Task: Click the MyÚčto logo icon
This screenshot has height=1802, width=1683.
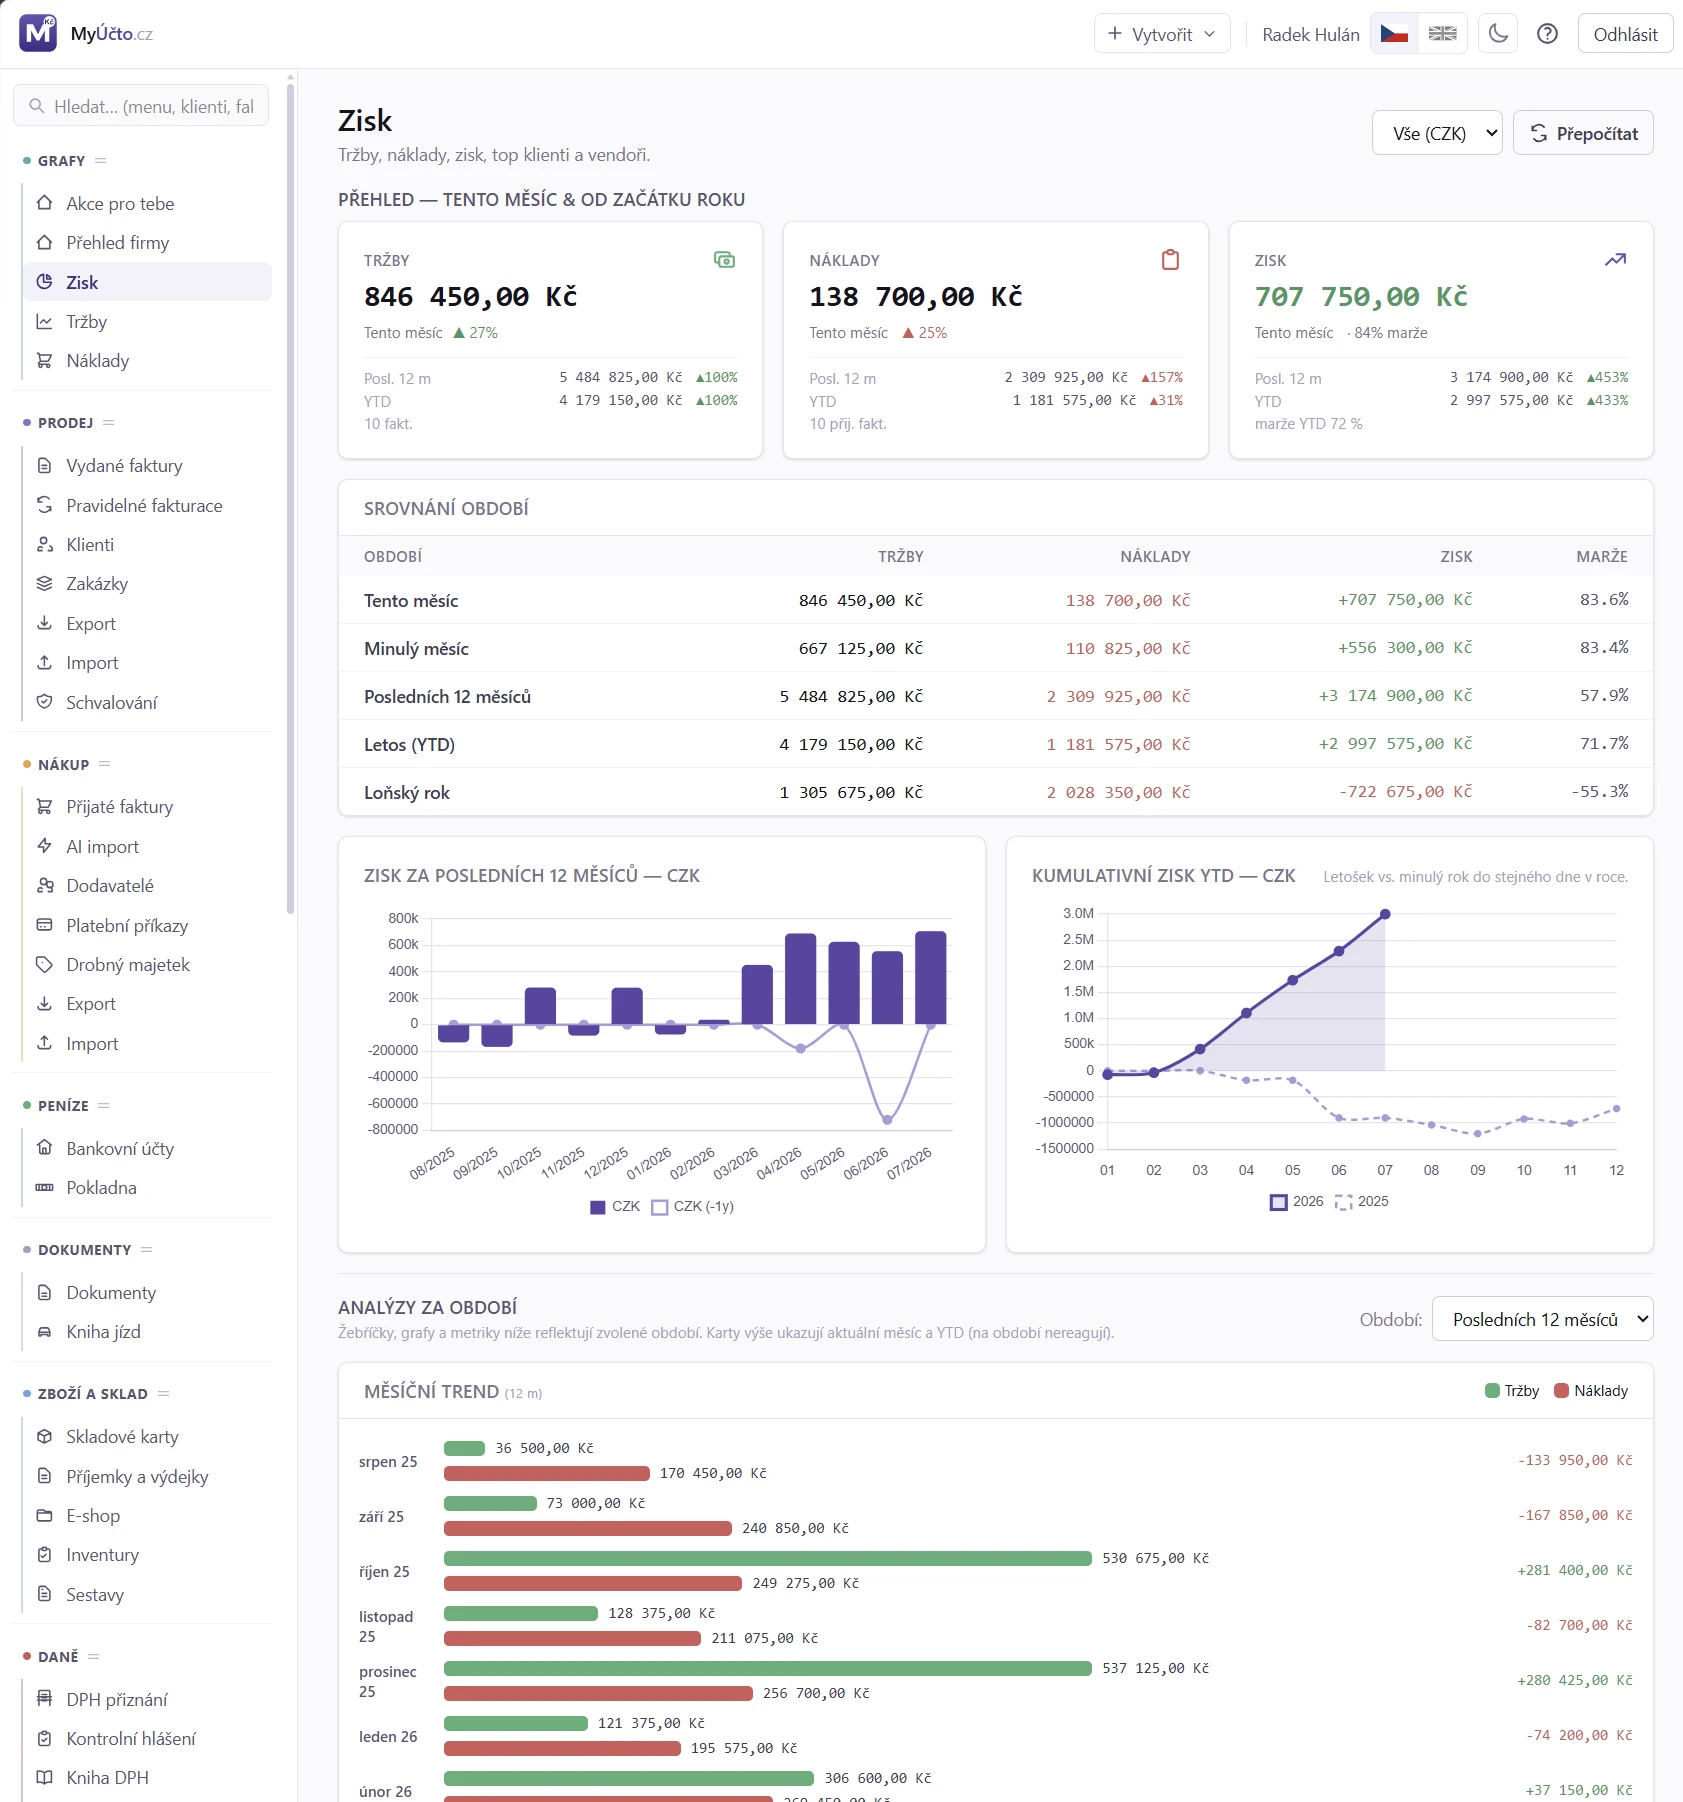Action: (x=38, y=33)
